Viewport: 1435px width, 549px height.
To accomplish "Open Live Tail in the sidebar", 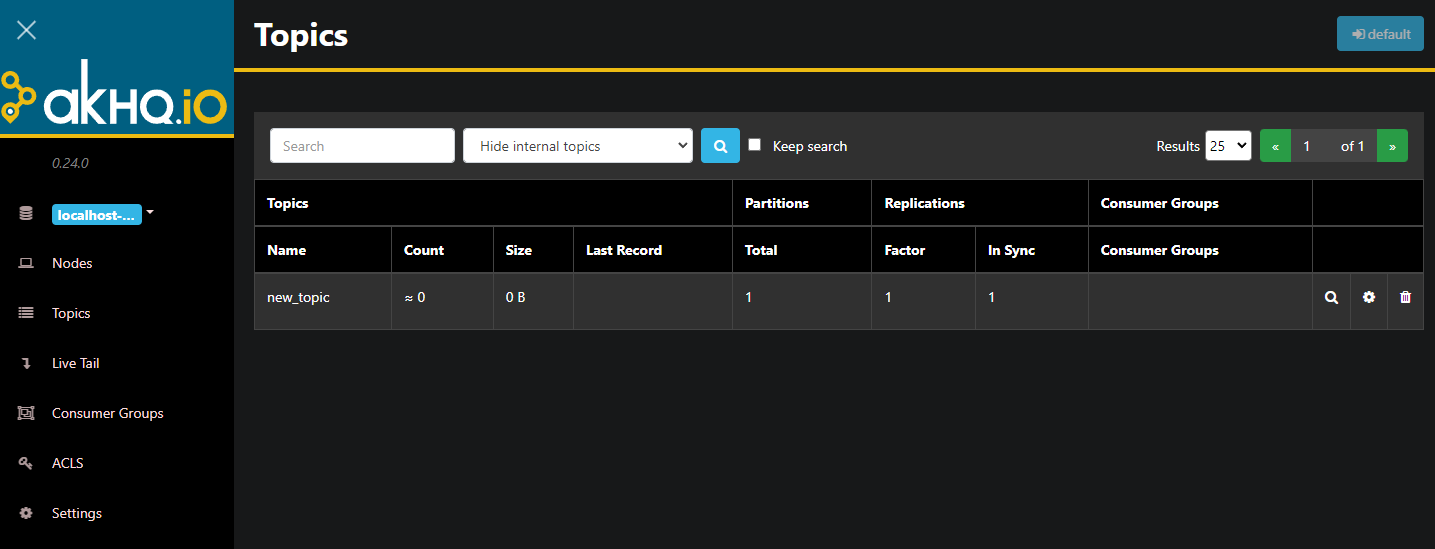I will pos(75,364).
